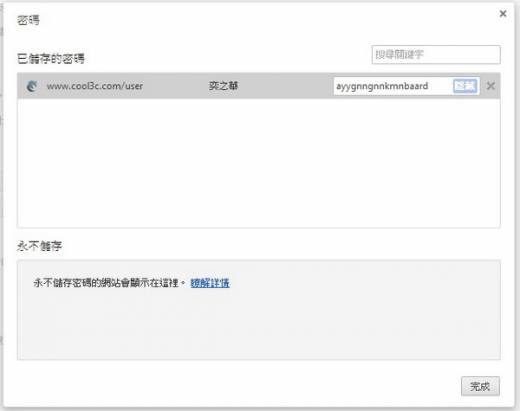This screenshot has height=411, width=520.
Task: Remove the saved cool3c password entry
Action: 490,86
